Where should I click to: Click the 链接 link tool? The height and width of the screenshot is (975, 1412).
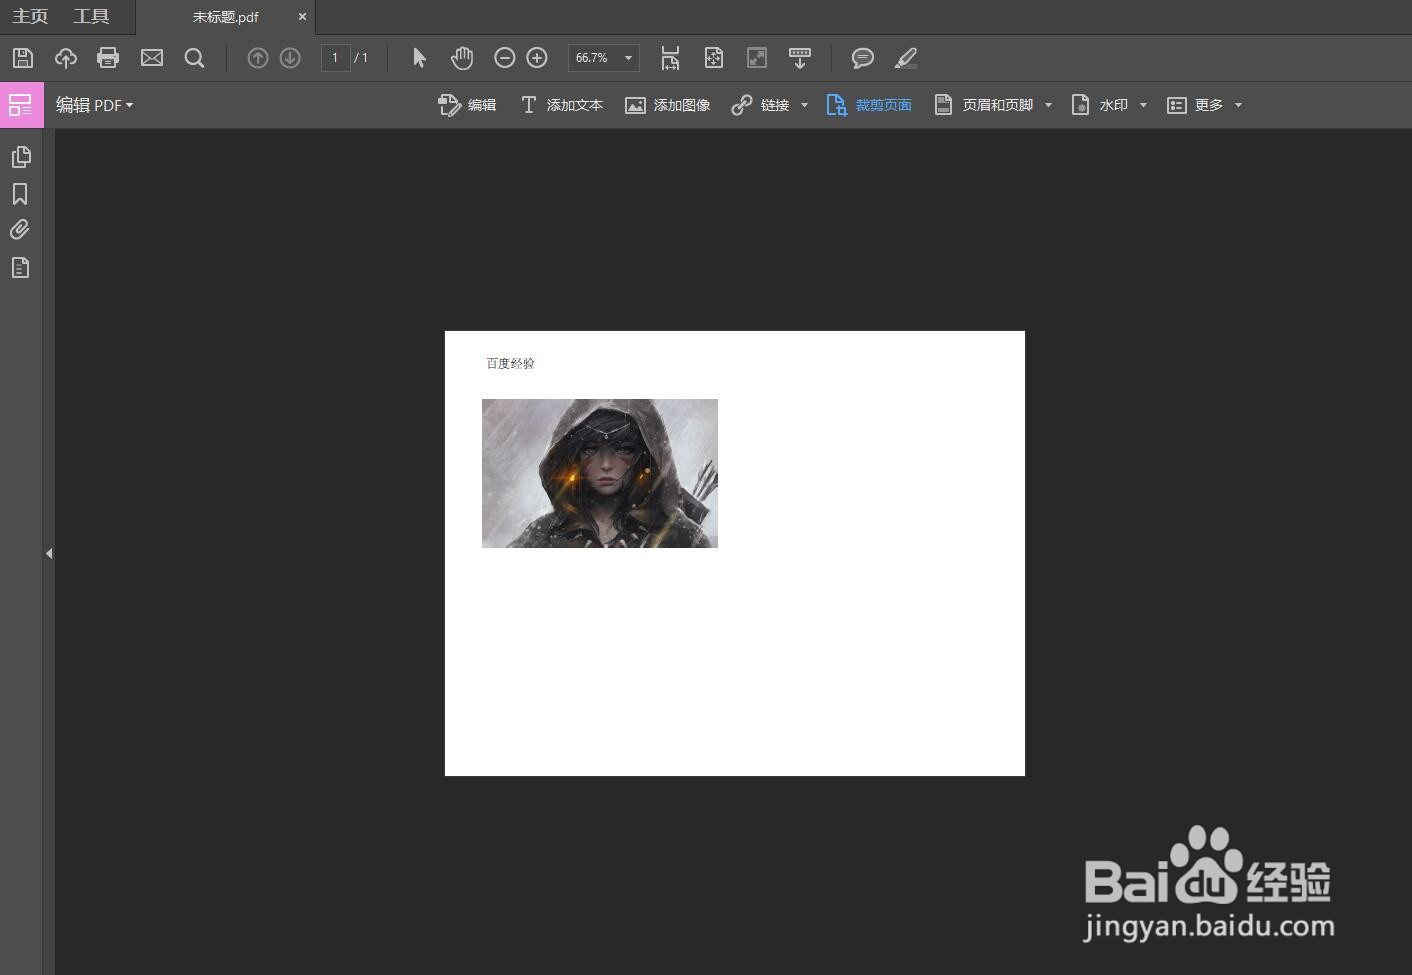[x=761, y=105]
